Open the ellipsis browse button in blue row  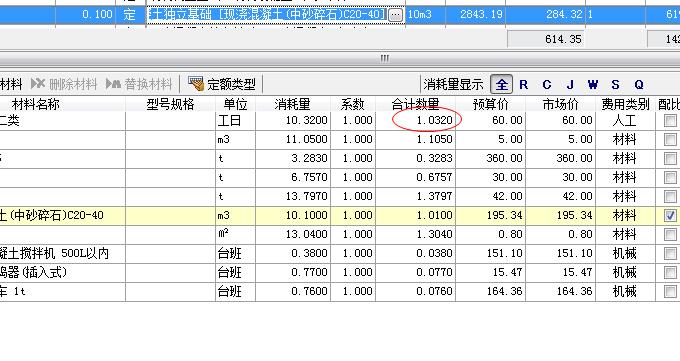(x=395, y=15)
